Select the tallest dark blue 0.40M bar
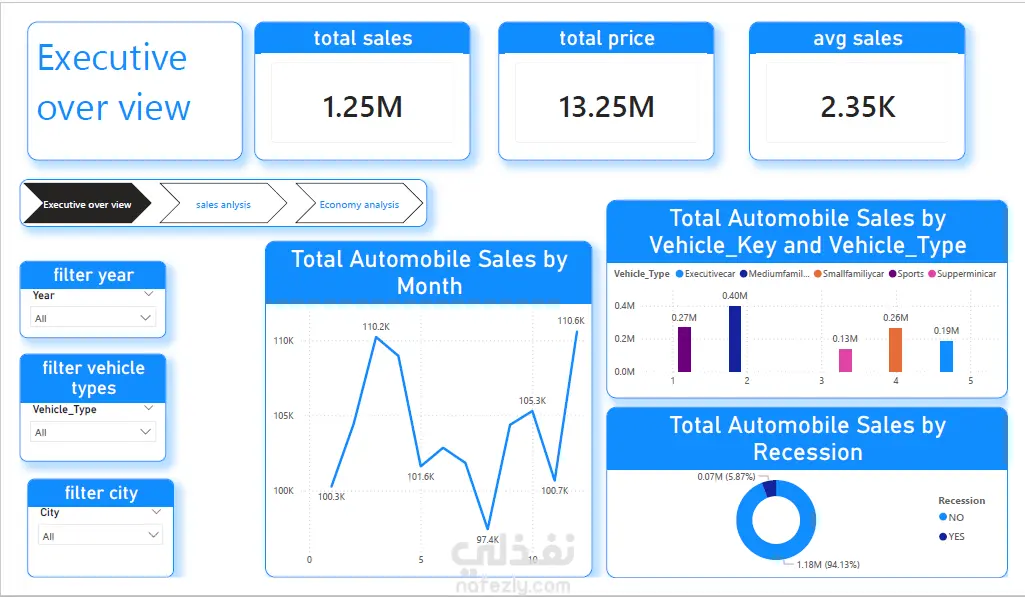 pos(735,339)
